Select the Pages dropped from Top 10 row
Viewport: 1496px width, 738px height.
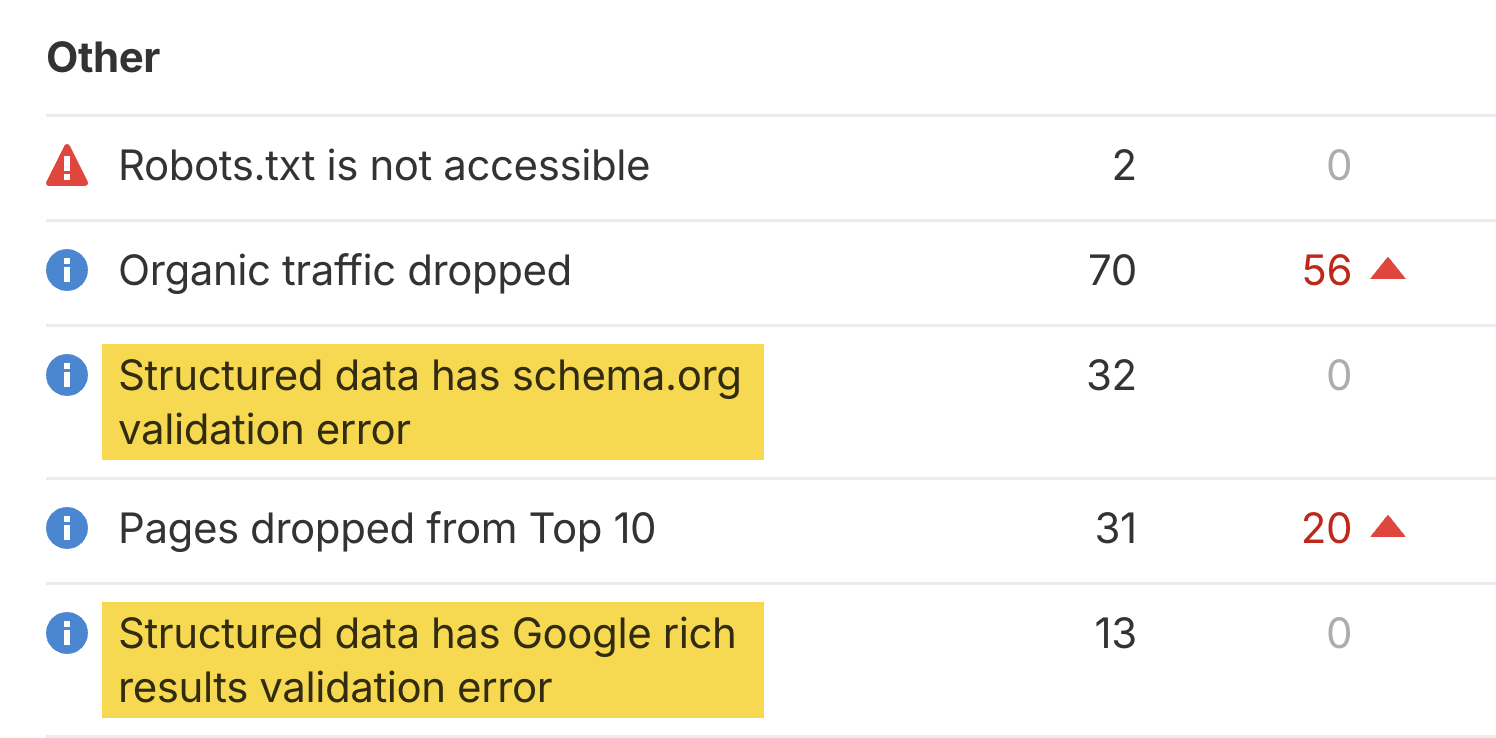pos(386,528)
